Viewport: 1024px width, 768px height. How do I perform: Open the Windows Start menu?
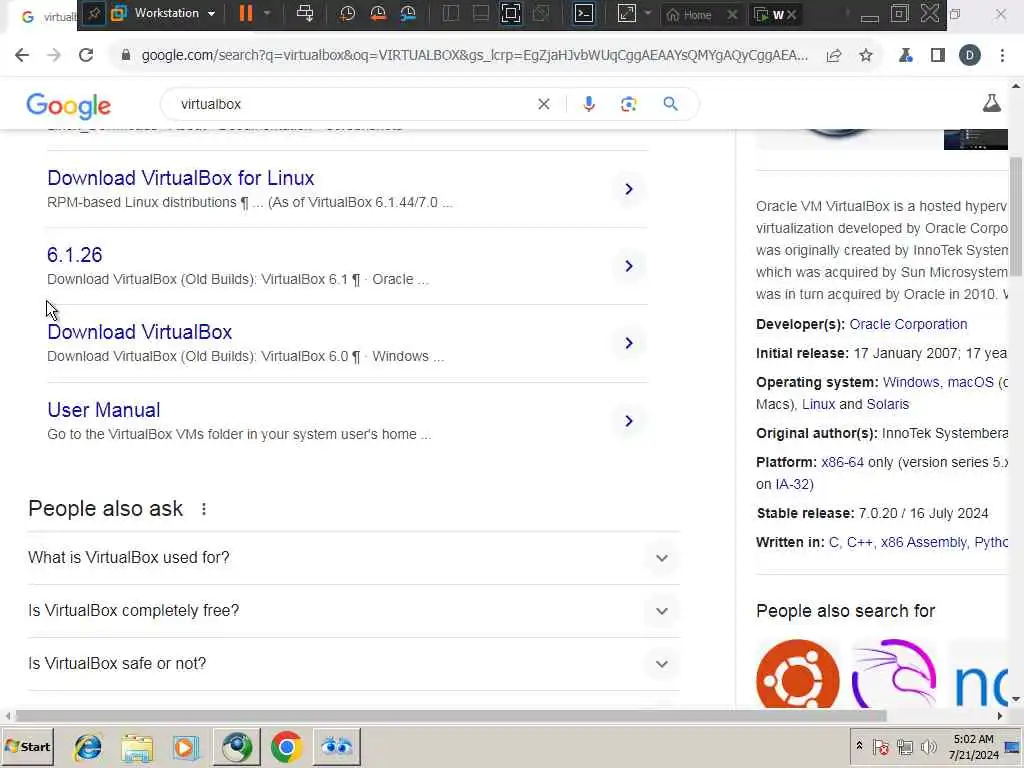click(x=27, y=746)
